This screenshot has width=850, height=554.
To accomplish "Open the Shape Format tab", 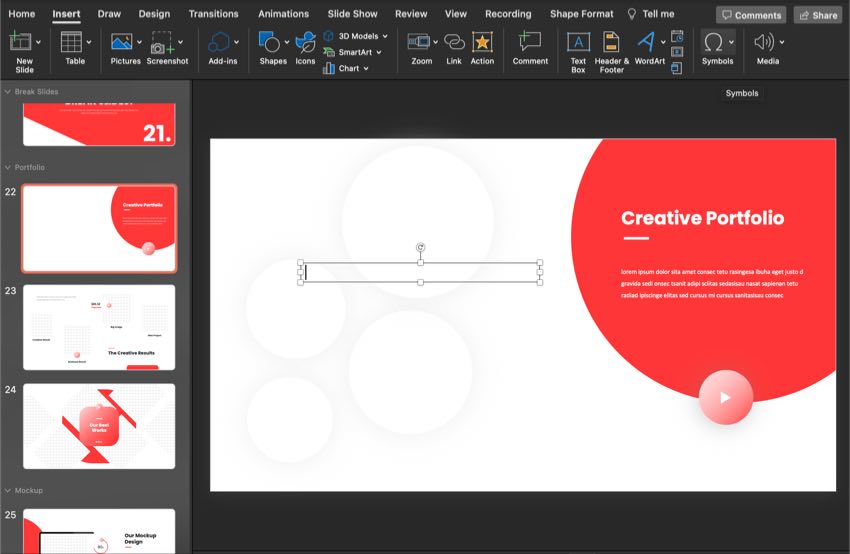I will 581,14.
